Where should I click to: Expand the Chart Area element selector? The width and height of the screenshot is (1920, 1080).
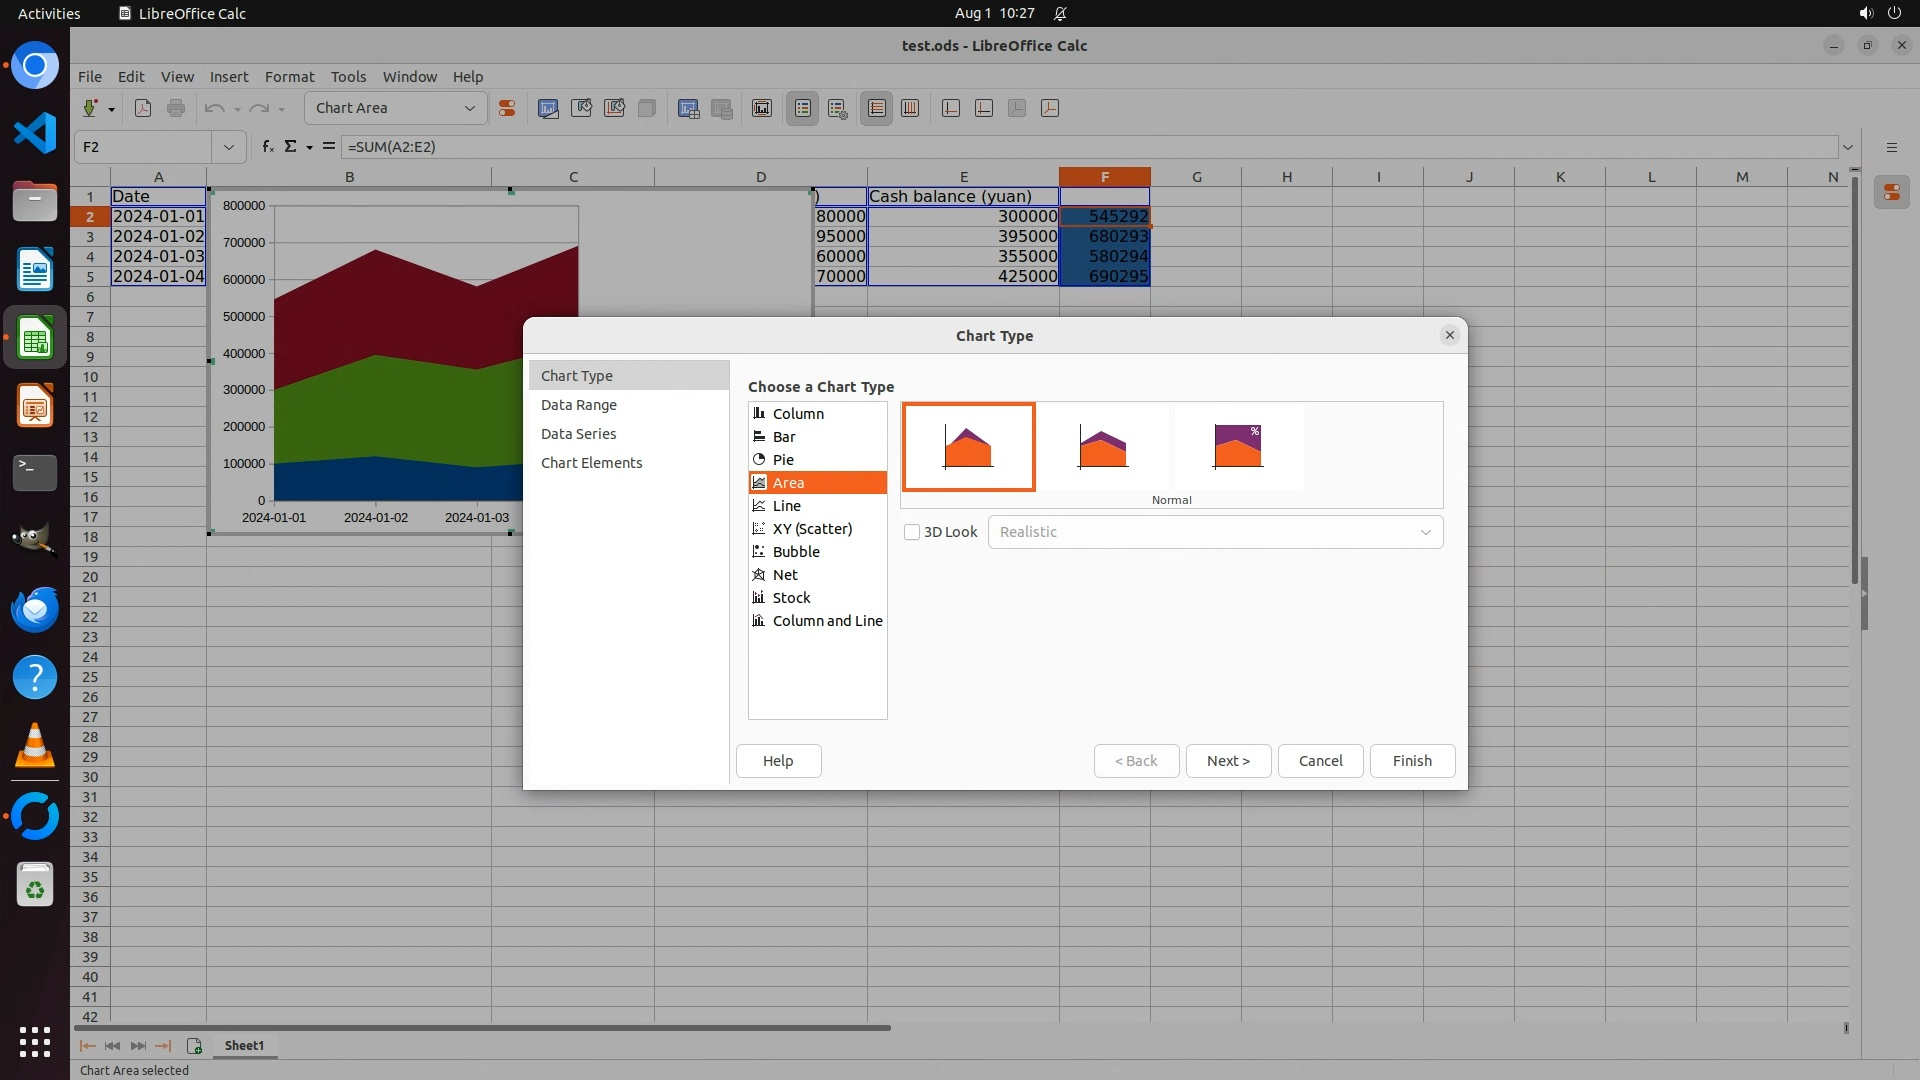click(469, 108)
